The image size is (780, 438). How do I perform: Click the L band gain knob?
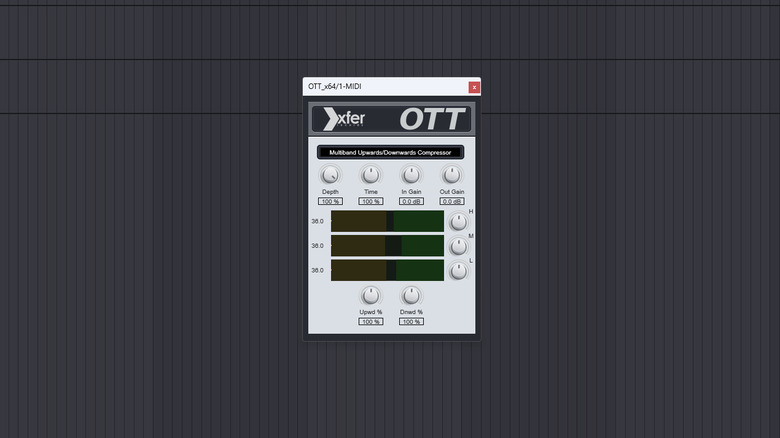tap(459, 271)
